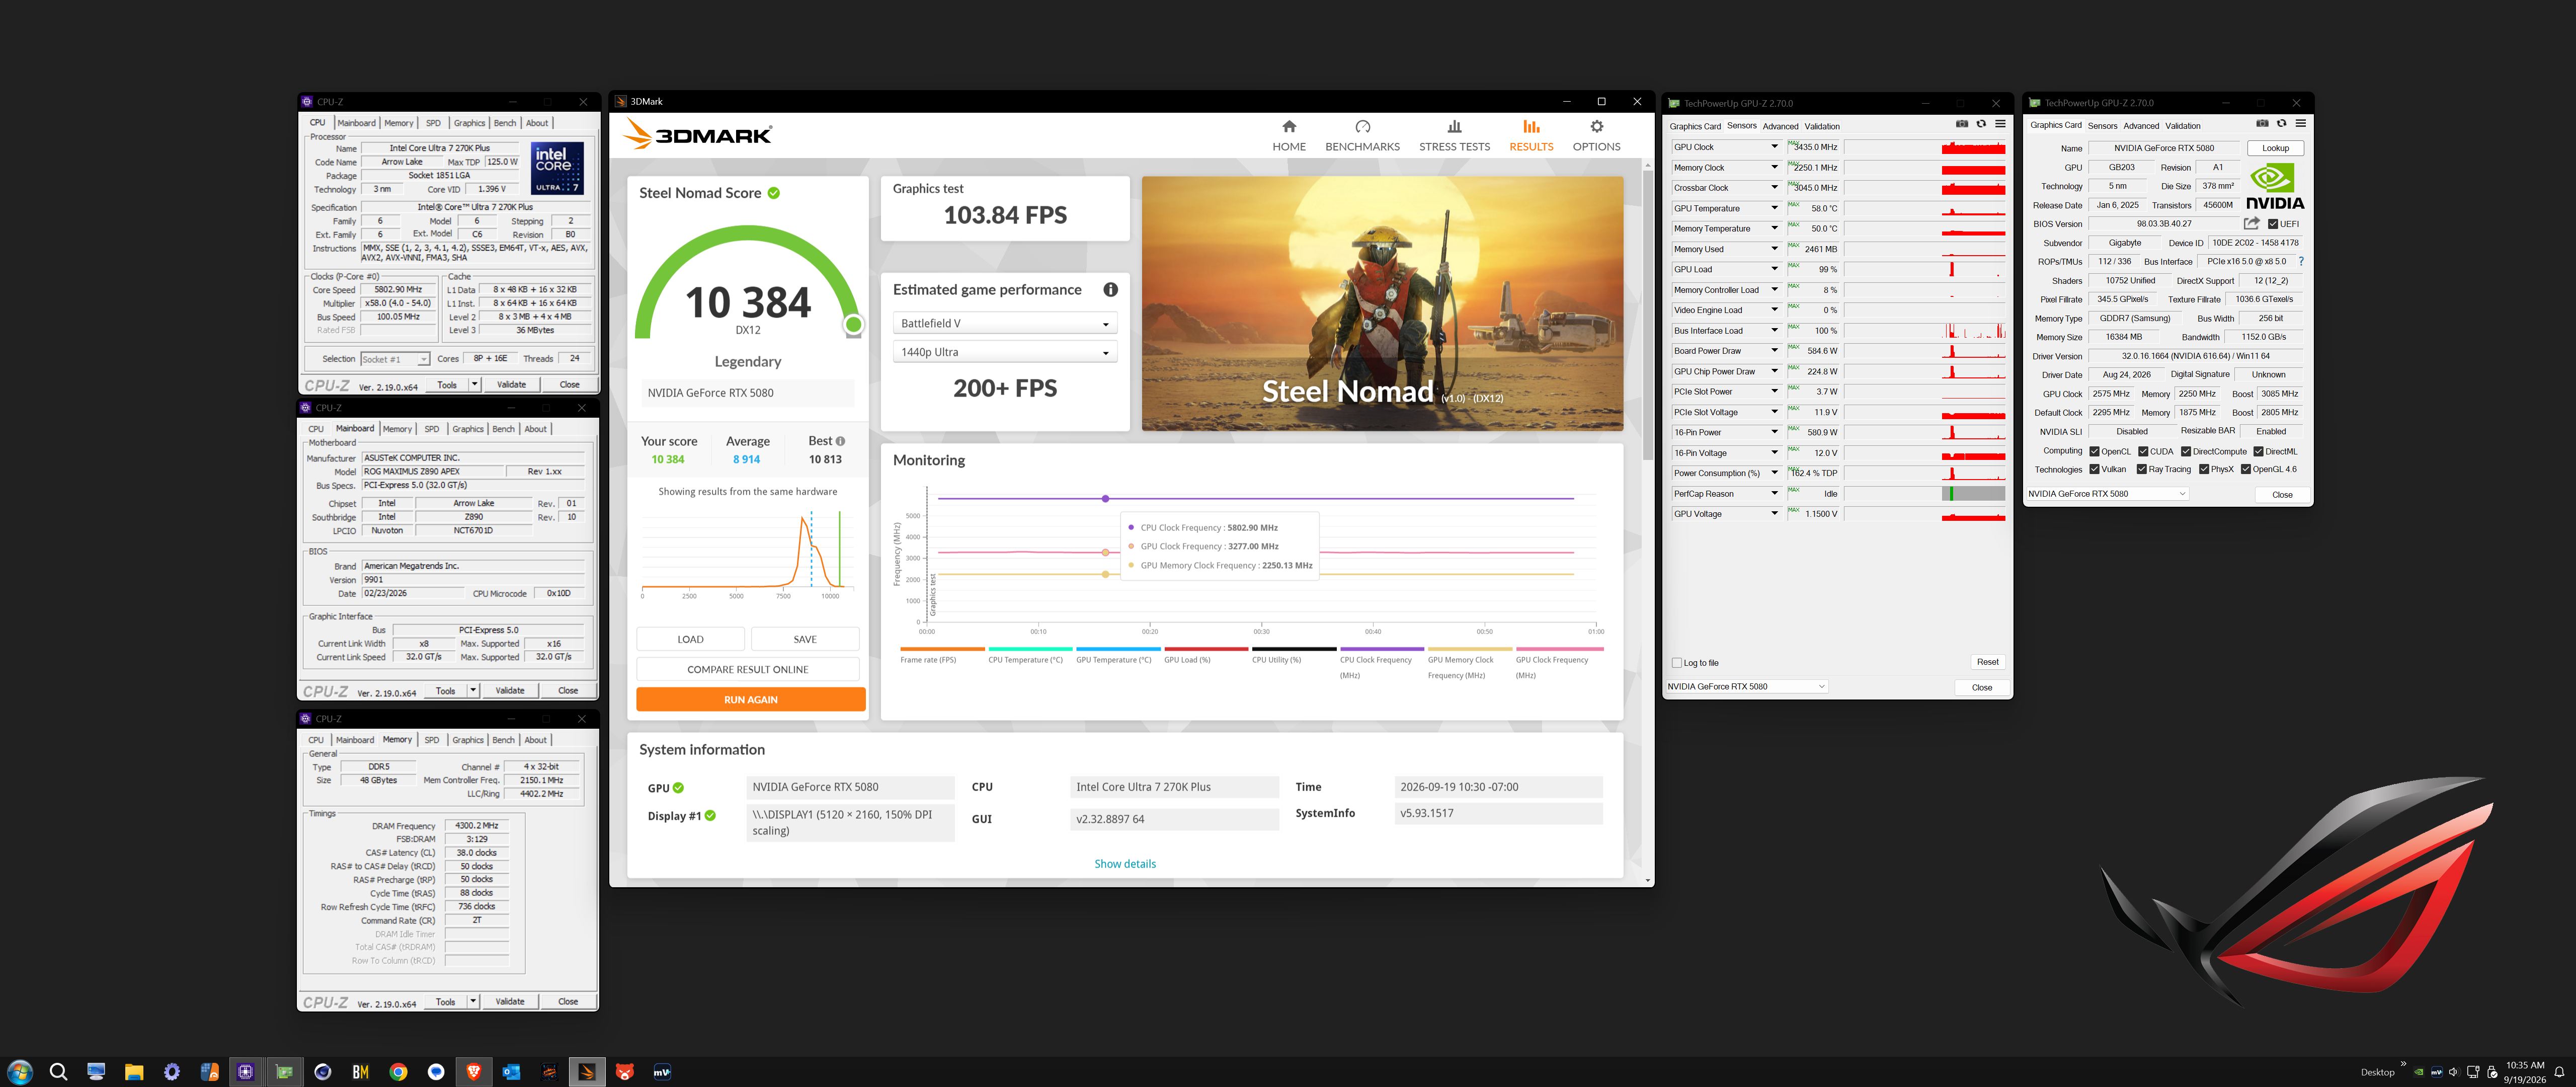Click the SAVE button in 3DMark
2576x1087 pixels.
coord(805,640)
